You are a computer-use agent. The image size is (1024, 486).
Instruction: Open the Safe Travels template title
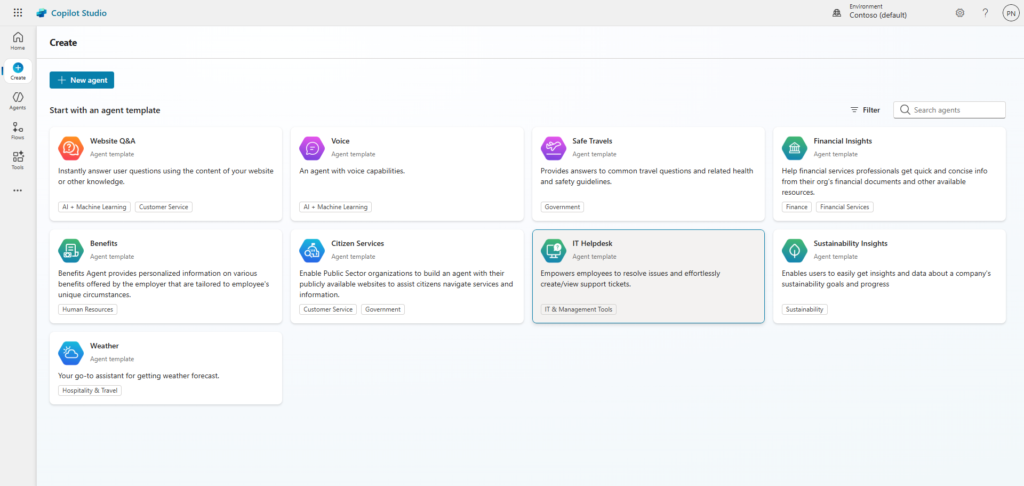click(592, 140)
